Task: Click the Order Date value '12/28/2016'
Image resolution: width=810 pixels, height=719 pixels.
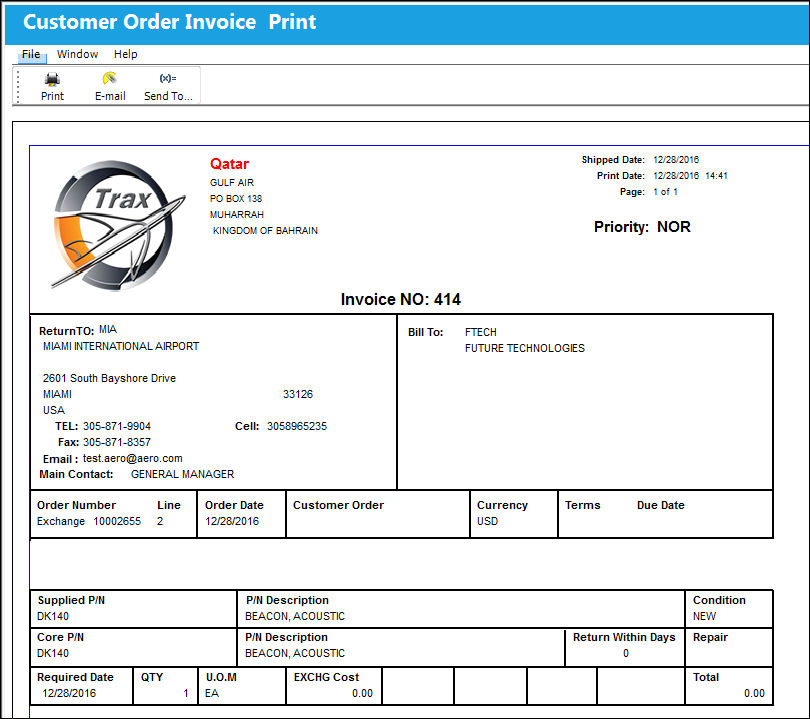Action: click(232, 521)
